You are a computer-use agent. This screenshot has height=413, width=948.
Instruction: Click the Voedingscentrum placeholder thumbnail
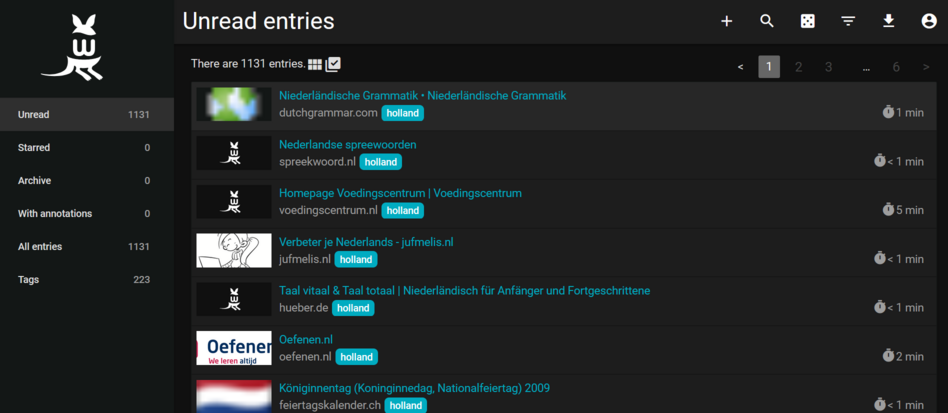pyautogui.click(x=234, y=201)
